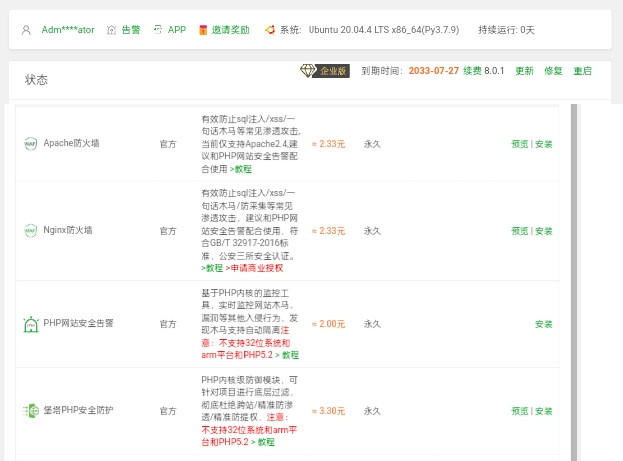Open 申请商业授权 link under Nginx防火墙
Viewport: 623px width, 461px height.
click(256, 268)
